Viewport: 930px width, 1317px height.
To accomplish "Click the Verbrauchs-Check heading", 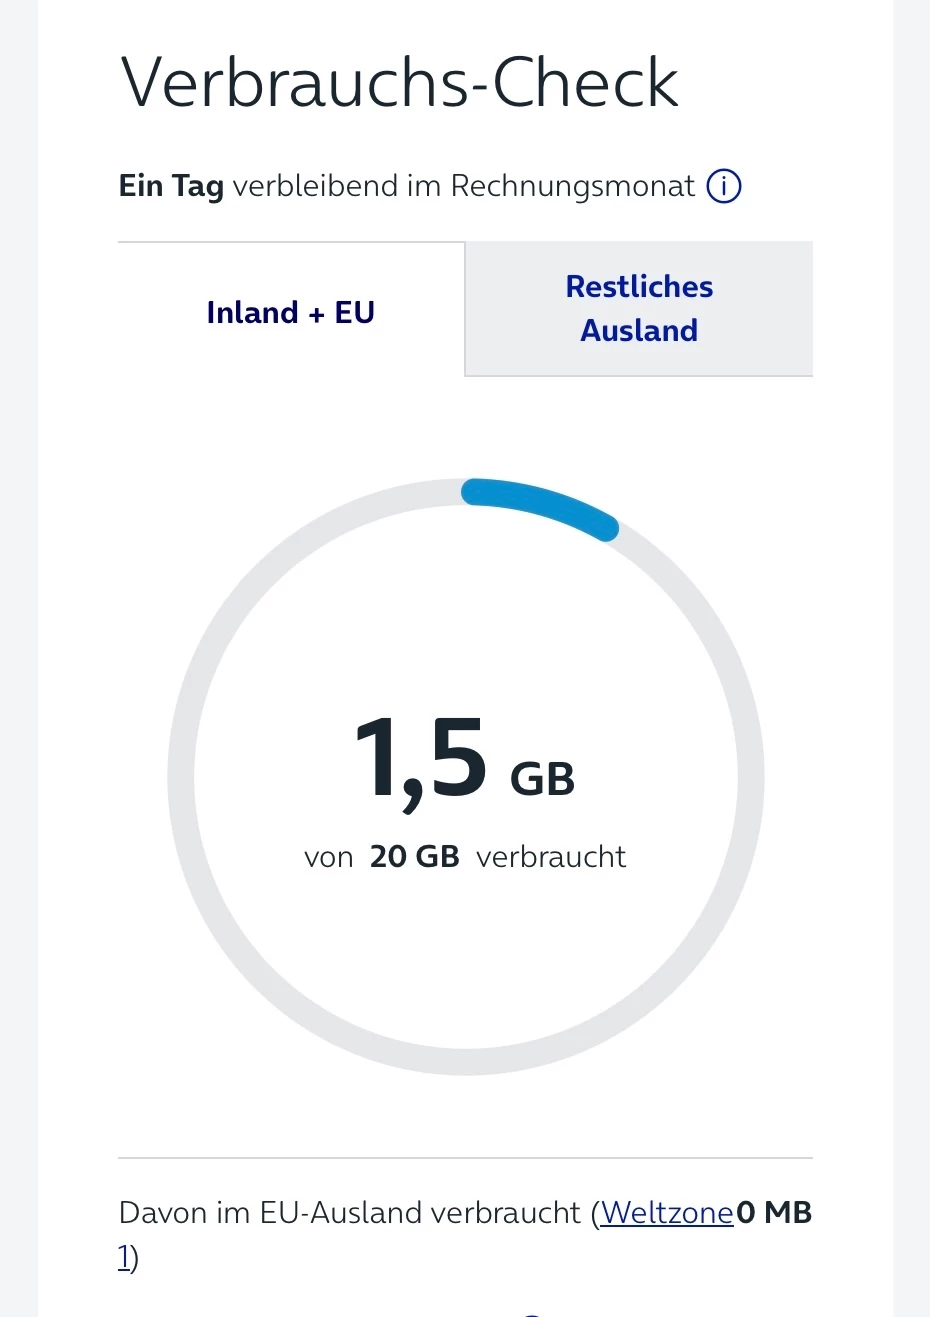I will pyautogui.click(x=399, y=83).
